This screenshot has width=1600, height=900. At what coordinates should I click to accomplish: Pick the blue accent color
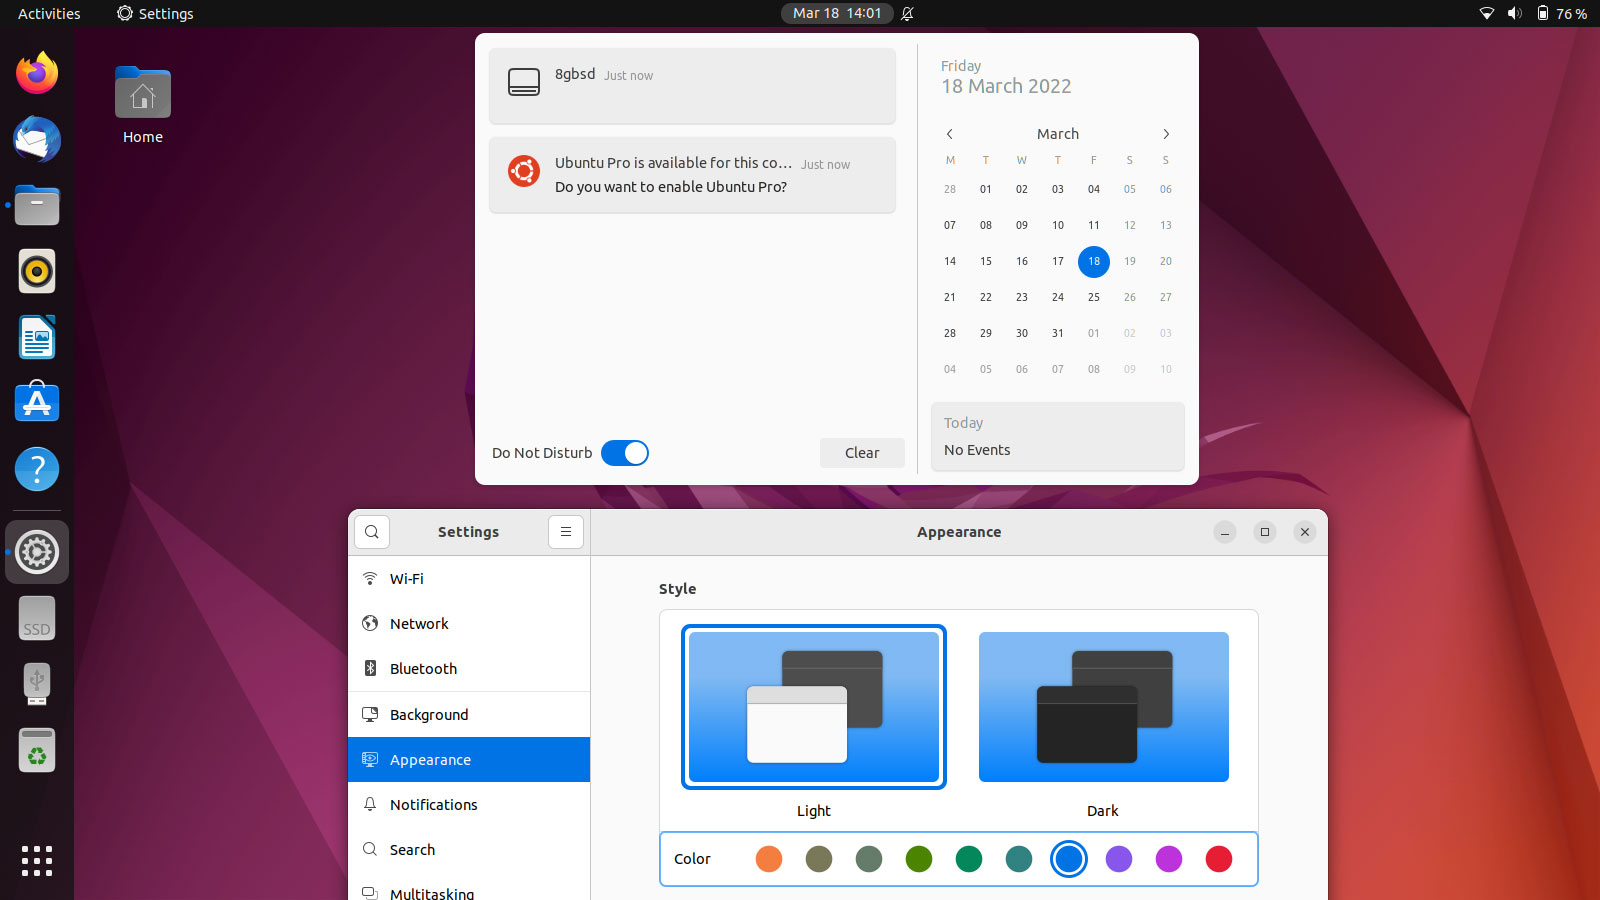pos(1069,859)
